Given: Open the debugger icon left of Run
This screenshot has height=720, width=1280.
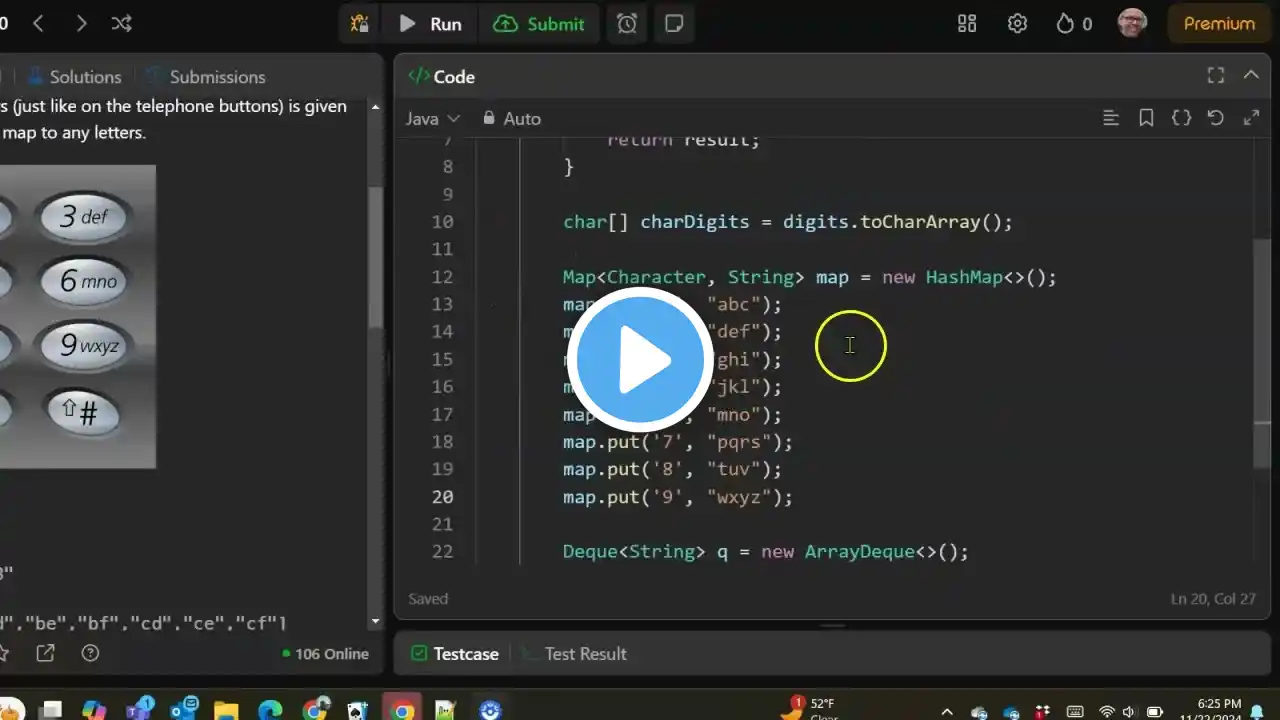Looking at the screenshot, I should point(359,23).
